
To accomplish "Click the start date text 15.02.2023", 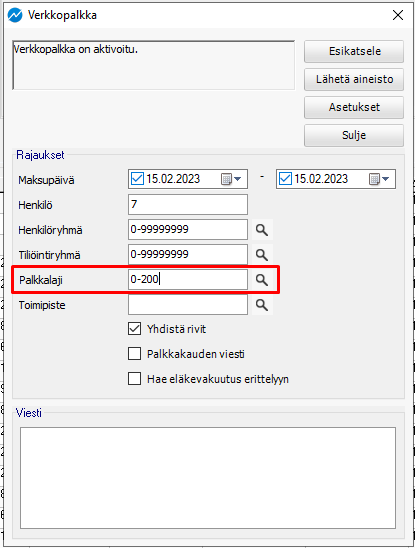I will coord(173,179).
